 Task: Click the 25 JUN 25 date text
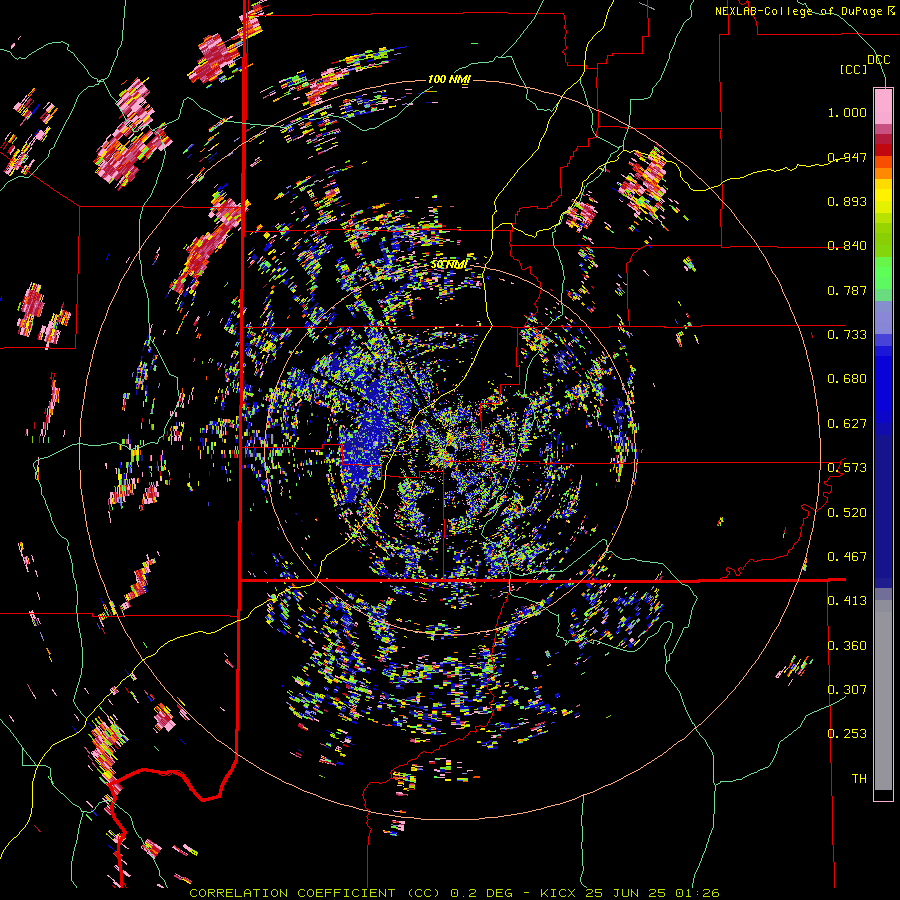click(x=625, y=893)
